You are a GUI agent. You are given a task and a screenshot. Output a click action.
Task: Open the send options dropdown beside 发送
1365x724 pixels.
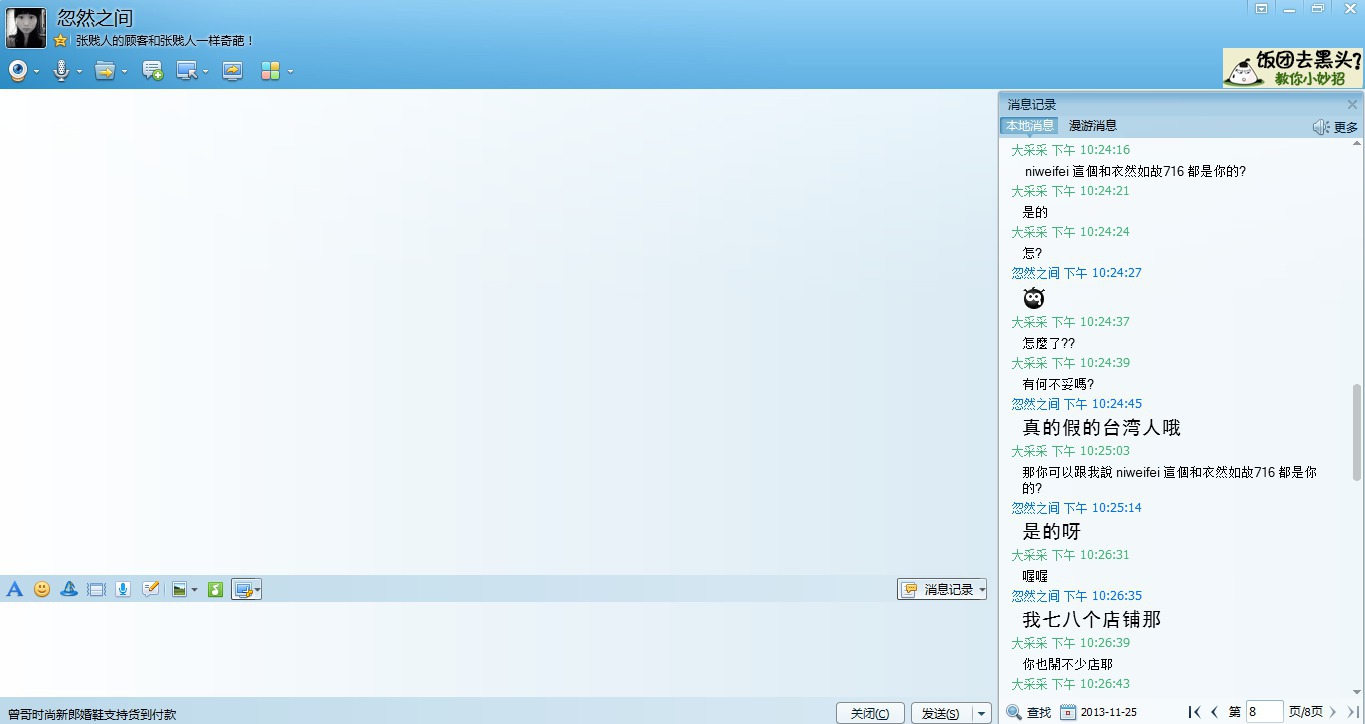[x=982, y=714]
